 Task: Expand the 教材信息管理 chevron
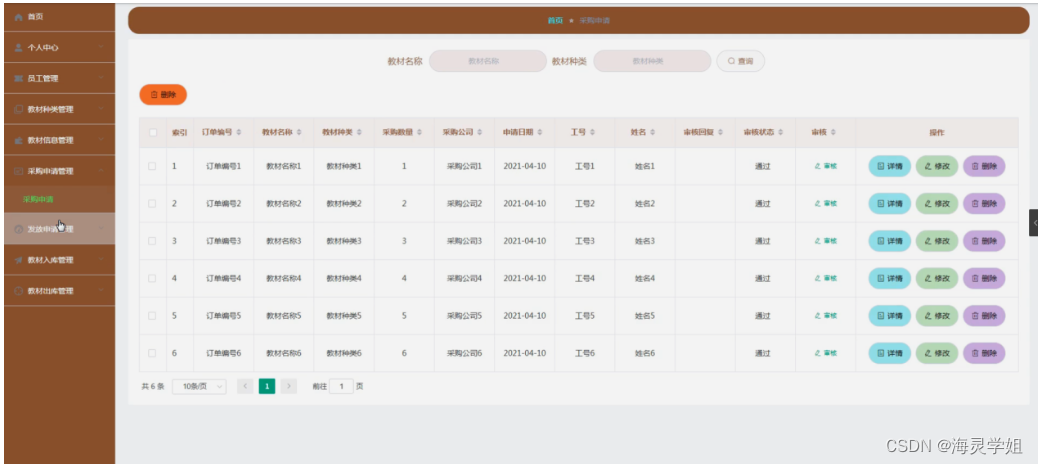(101, 140)
